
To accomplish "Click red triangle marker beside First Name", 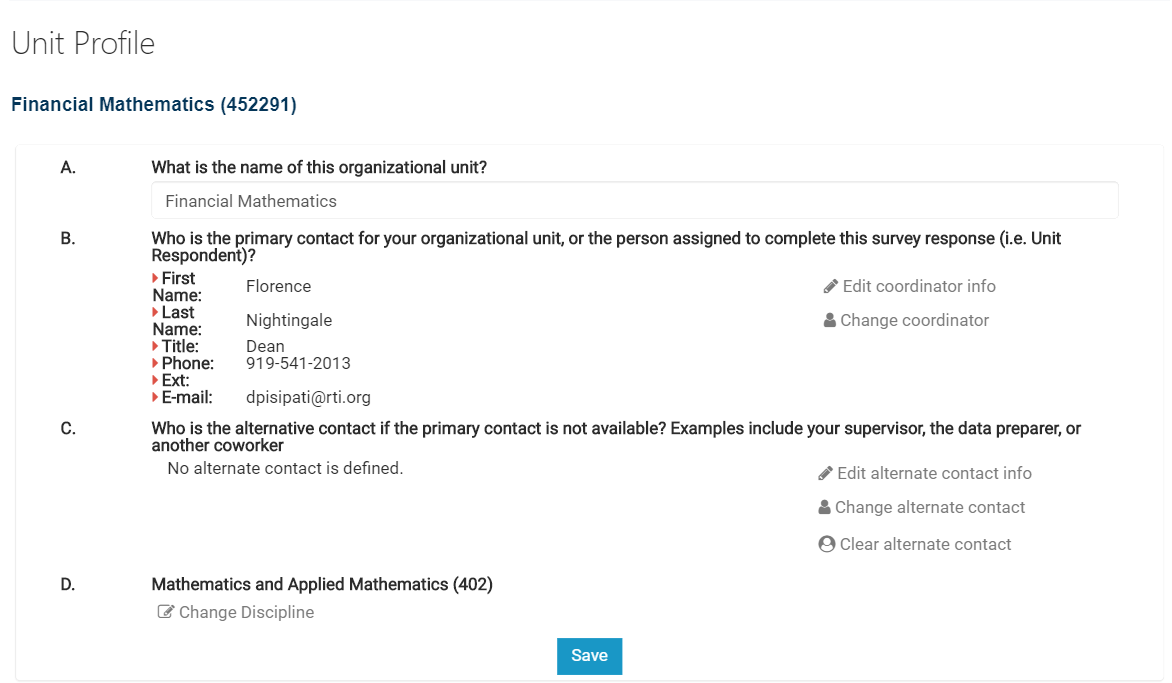I will [x=155, y=278].
